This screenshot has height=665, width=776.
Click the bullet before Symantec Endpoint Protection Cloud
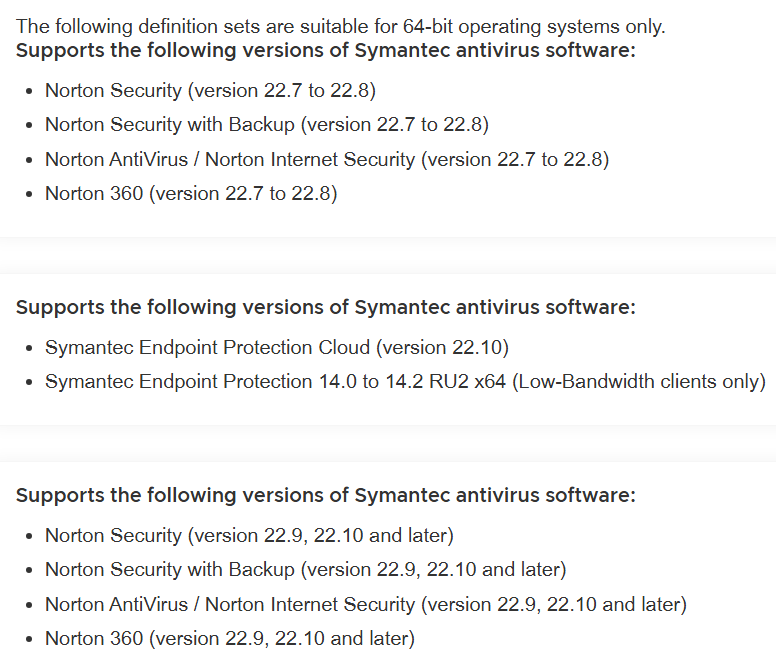point(28,349)
